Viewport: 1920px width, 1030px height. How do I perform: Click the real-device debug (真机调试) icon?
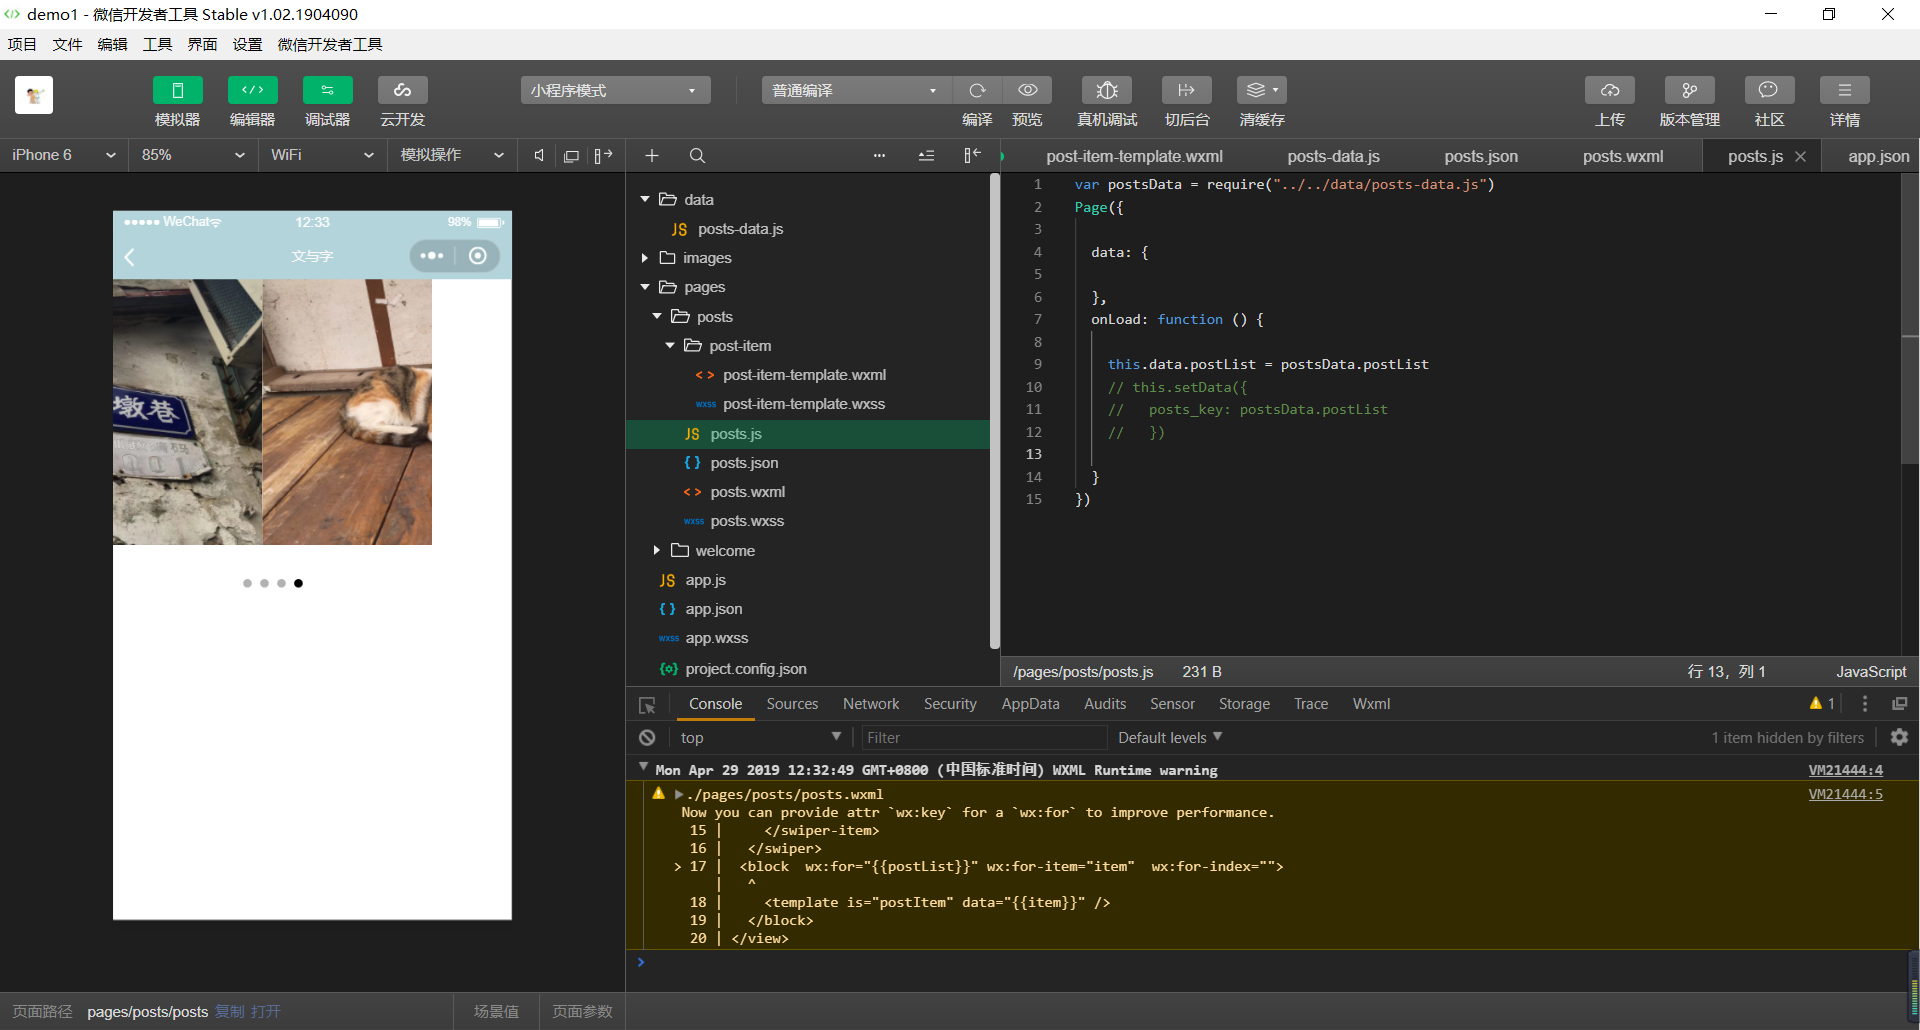[1106, 90]
